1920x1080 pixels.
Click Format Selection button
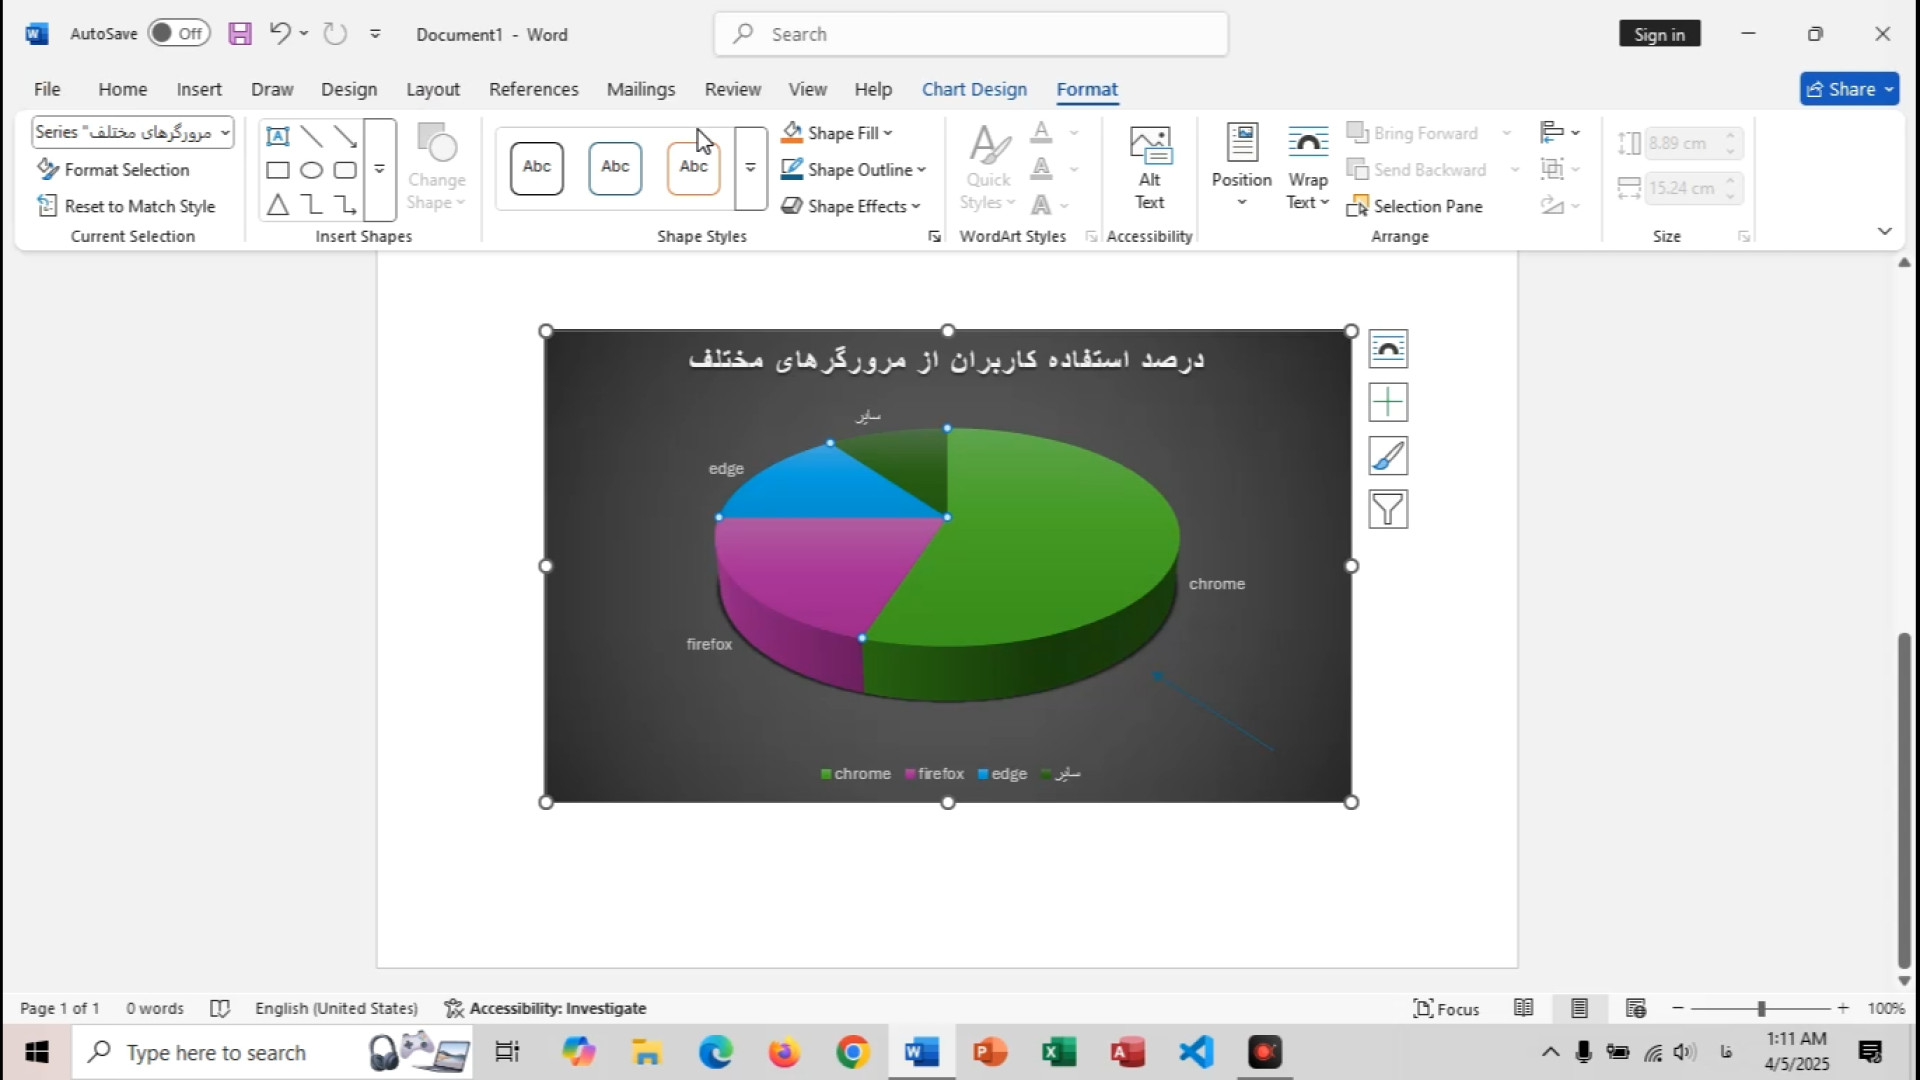click(x=113, y=170)
